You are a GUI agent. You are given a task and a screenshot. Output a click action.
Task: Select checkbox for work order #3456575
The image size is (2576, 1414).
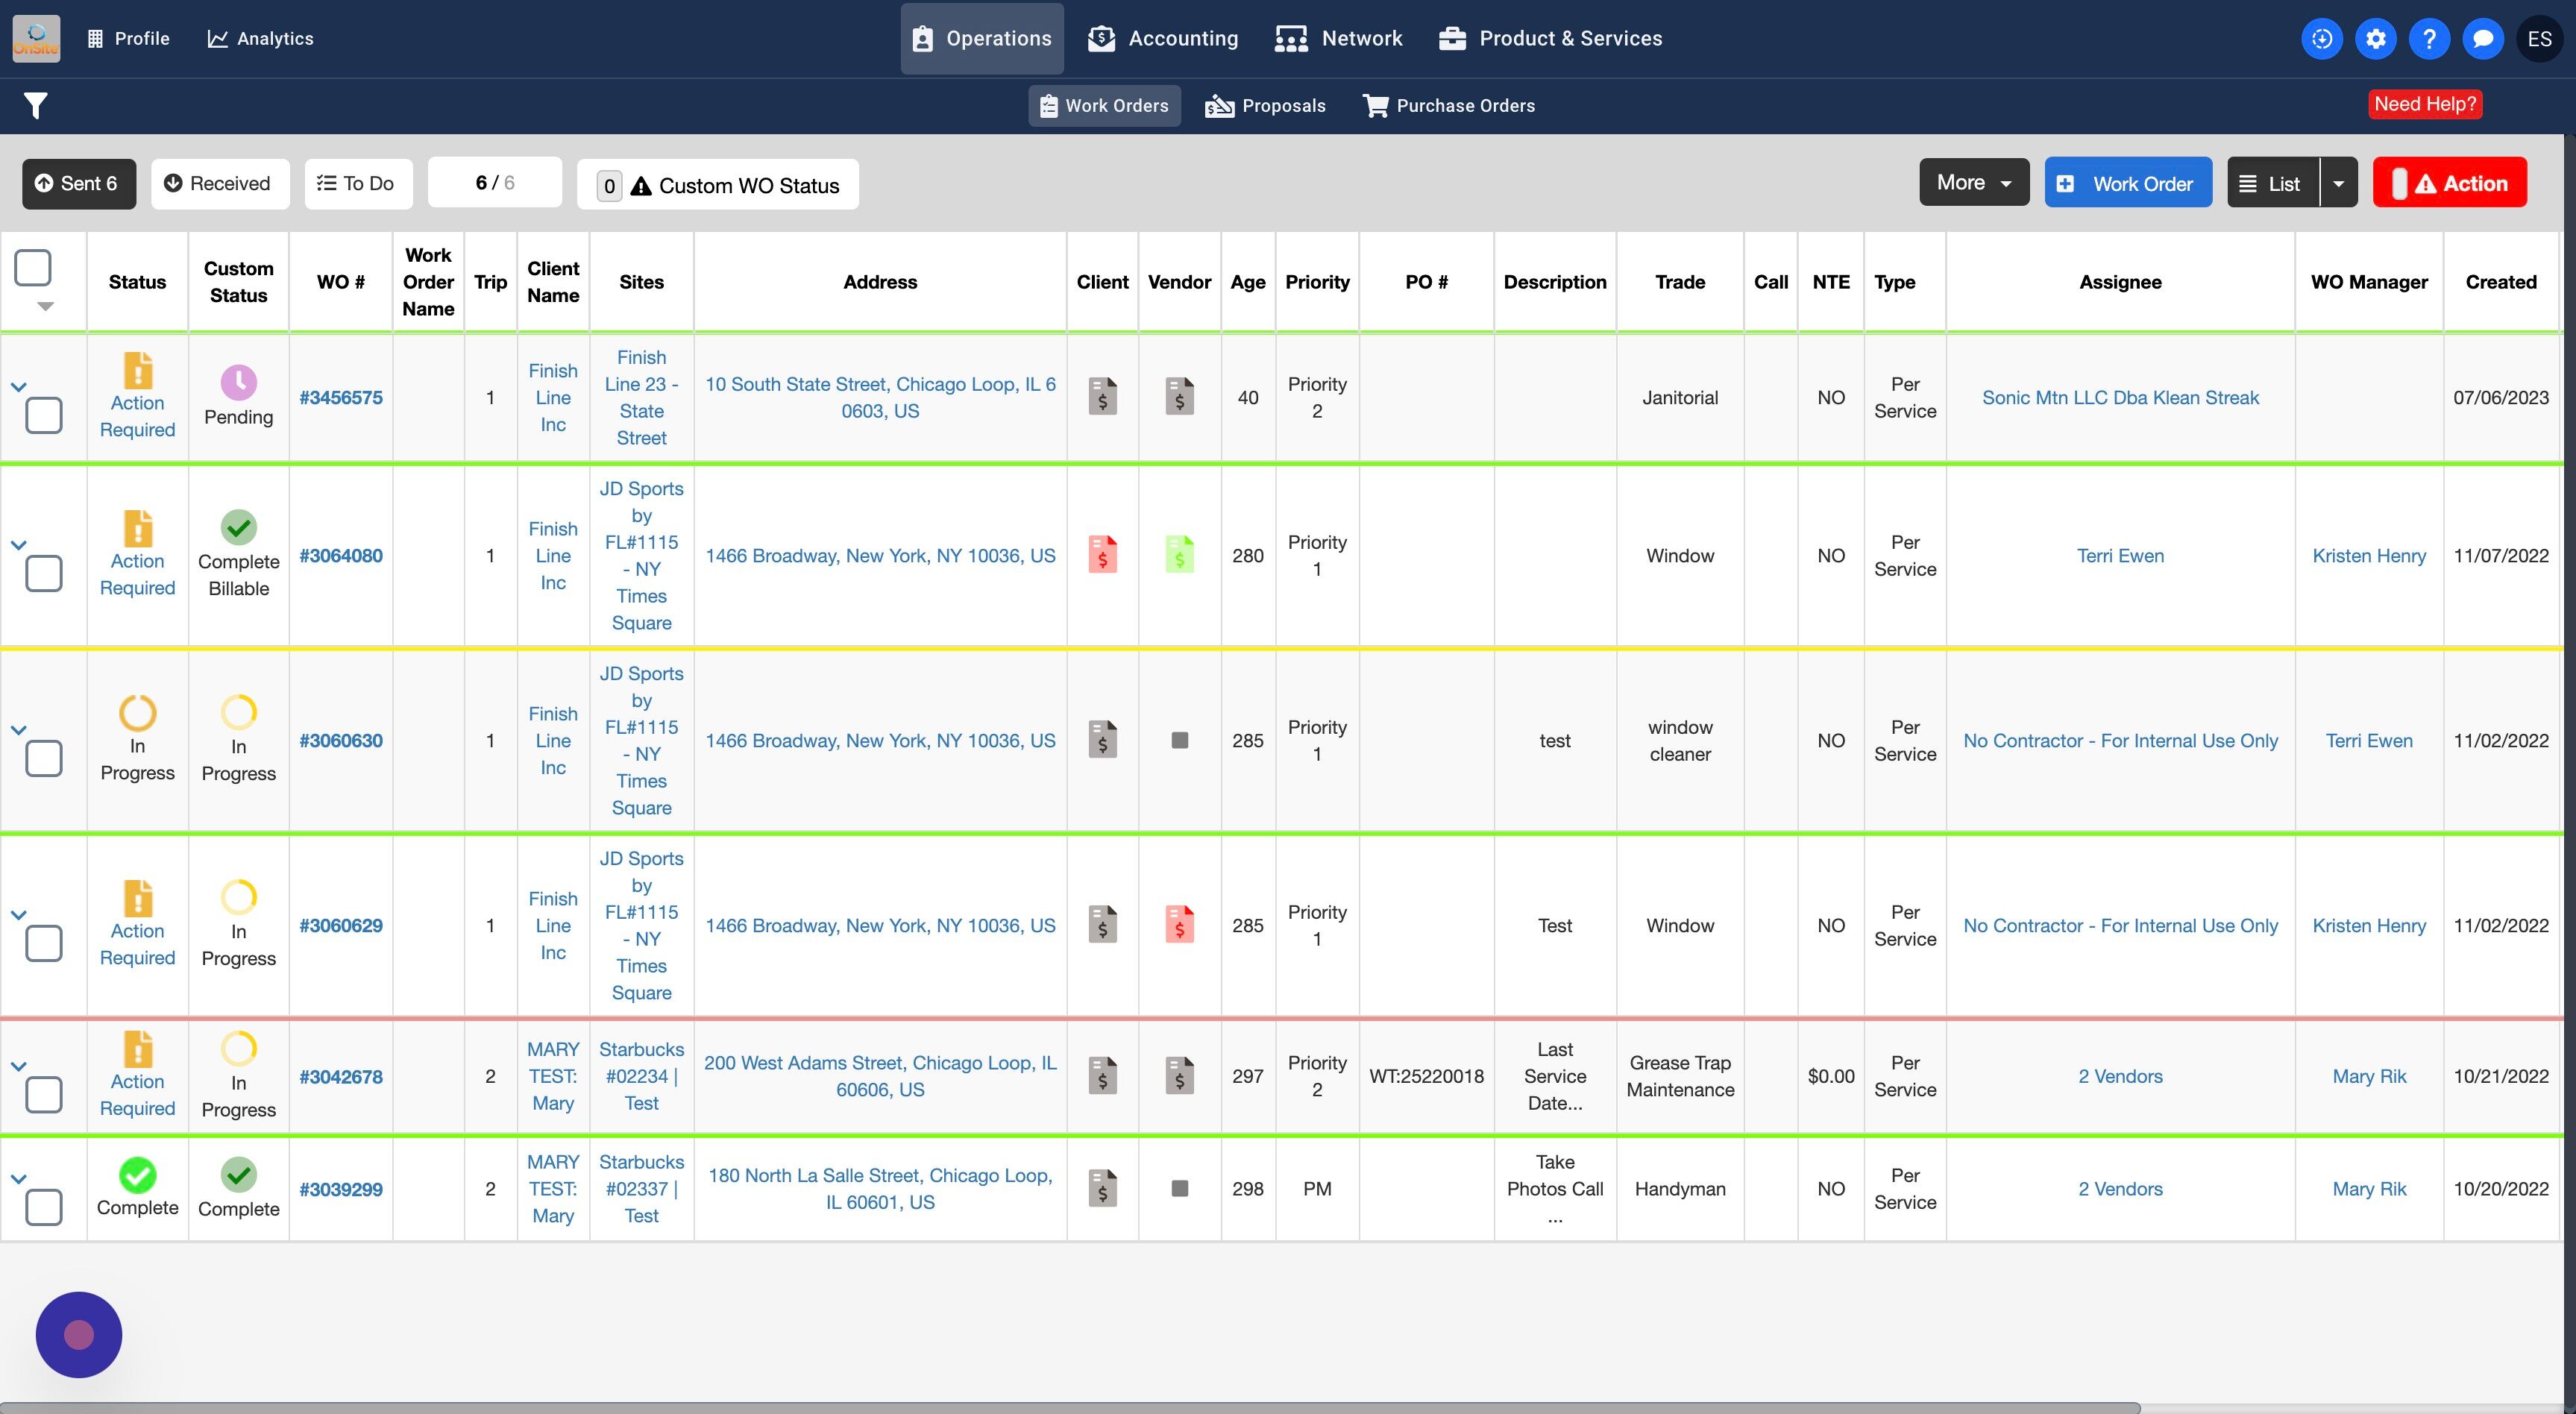(x=44, y=415)
